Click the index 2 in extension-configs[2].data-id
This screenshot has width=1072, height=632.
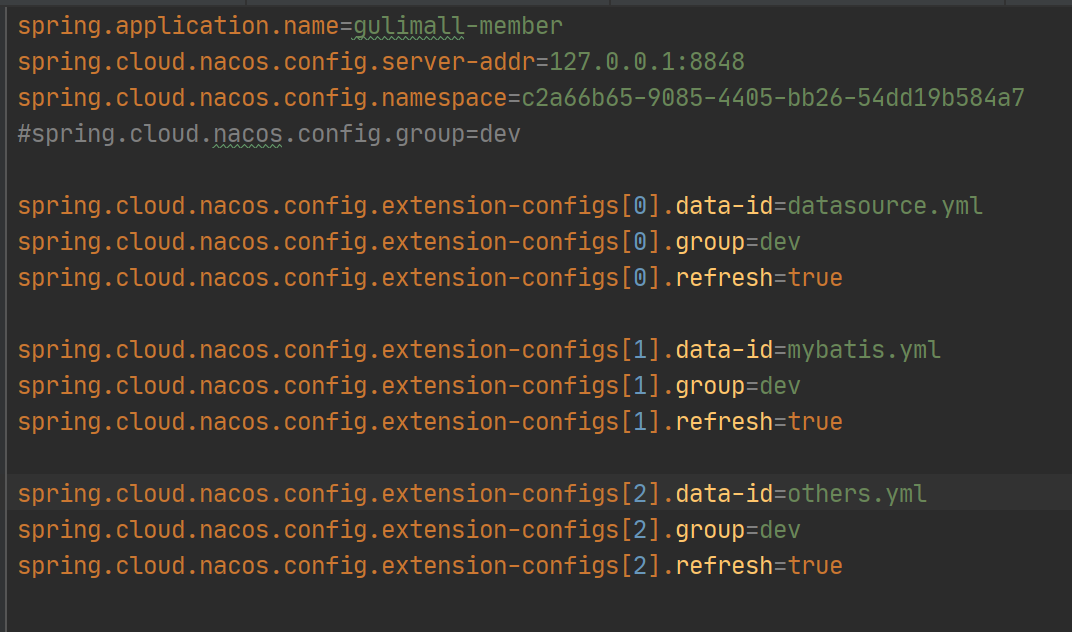(641, 494)
